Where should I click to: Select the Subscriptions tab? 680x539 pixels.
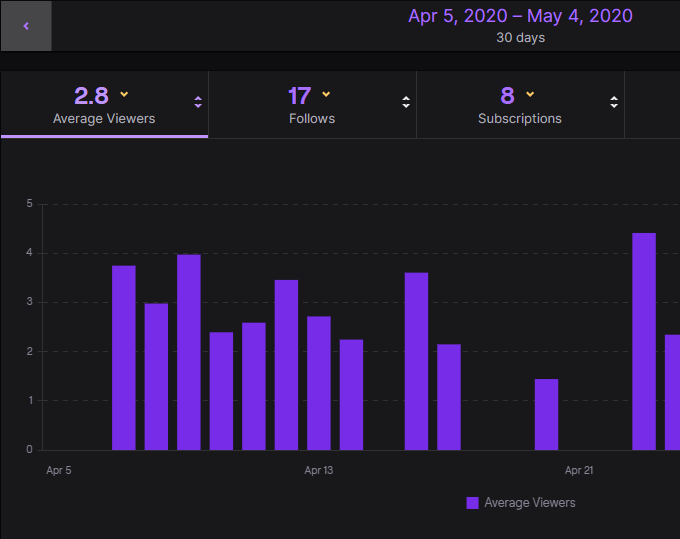[x=520, y=105]
